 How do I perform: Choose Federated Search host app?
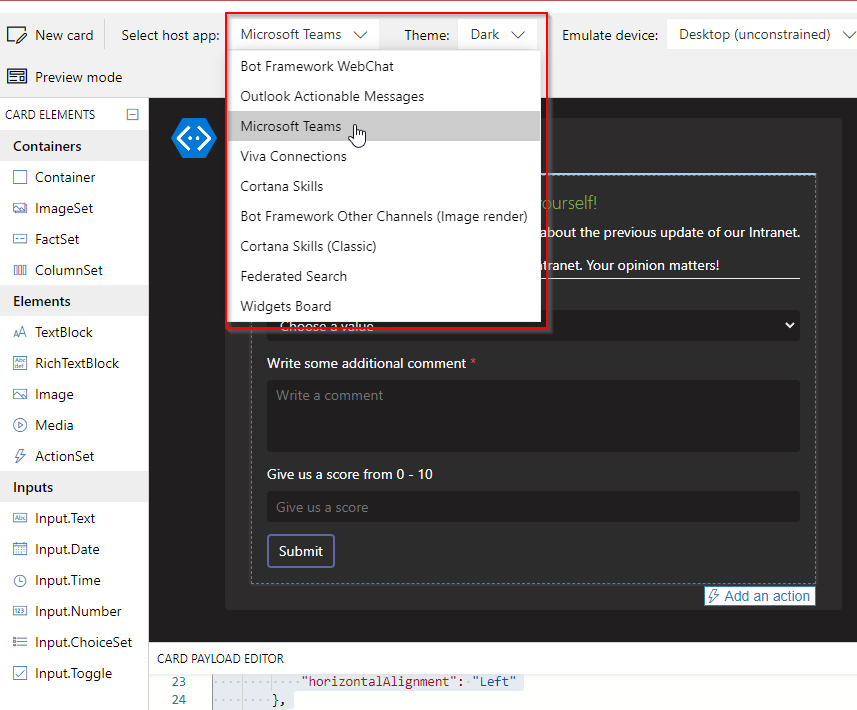384,277
